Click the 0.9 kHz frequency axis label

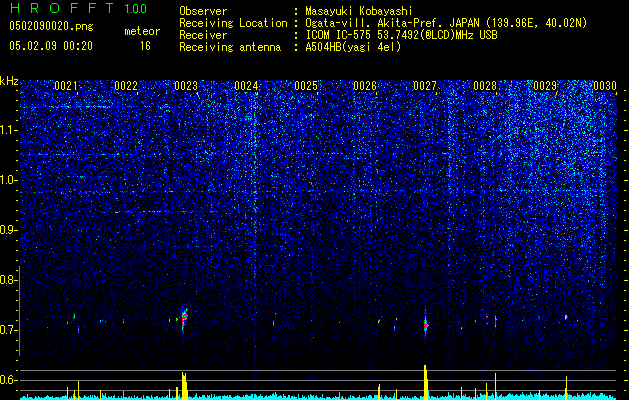pos(7,230)
